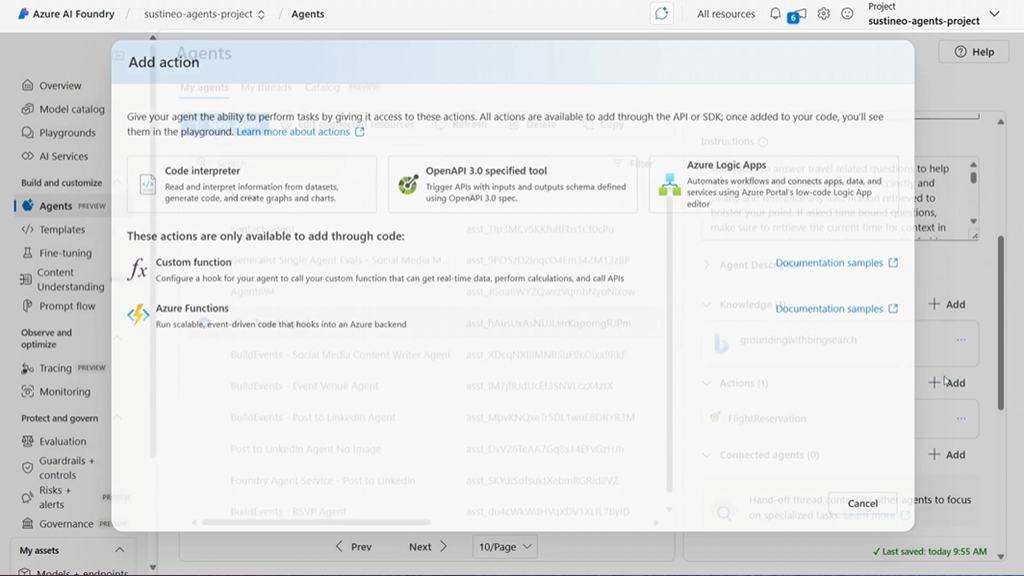
Task: Click the Governance building icon
Action: (27, 524)
